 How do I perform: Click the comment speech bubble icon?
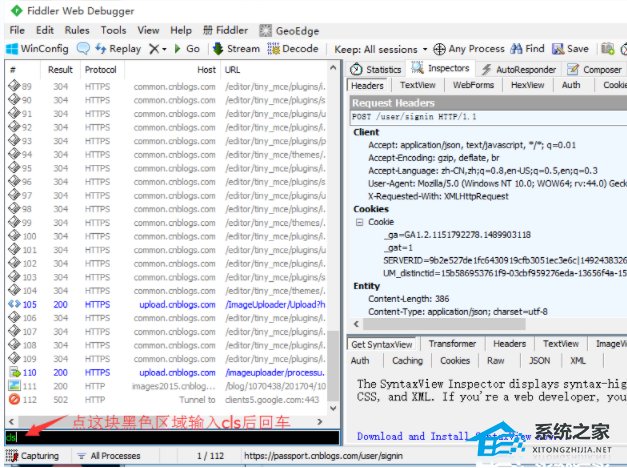pyautogui.click(x=83, y=49)
